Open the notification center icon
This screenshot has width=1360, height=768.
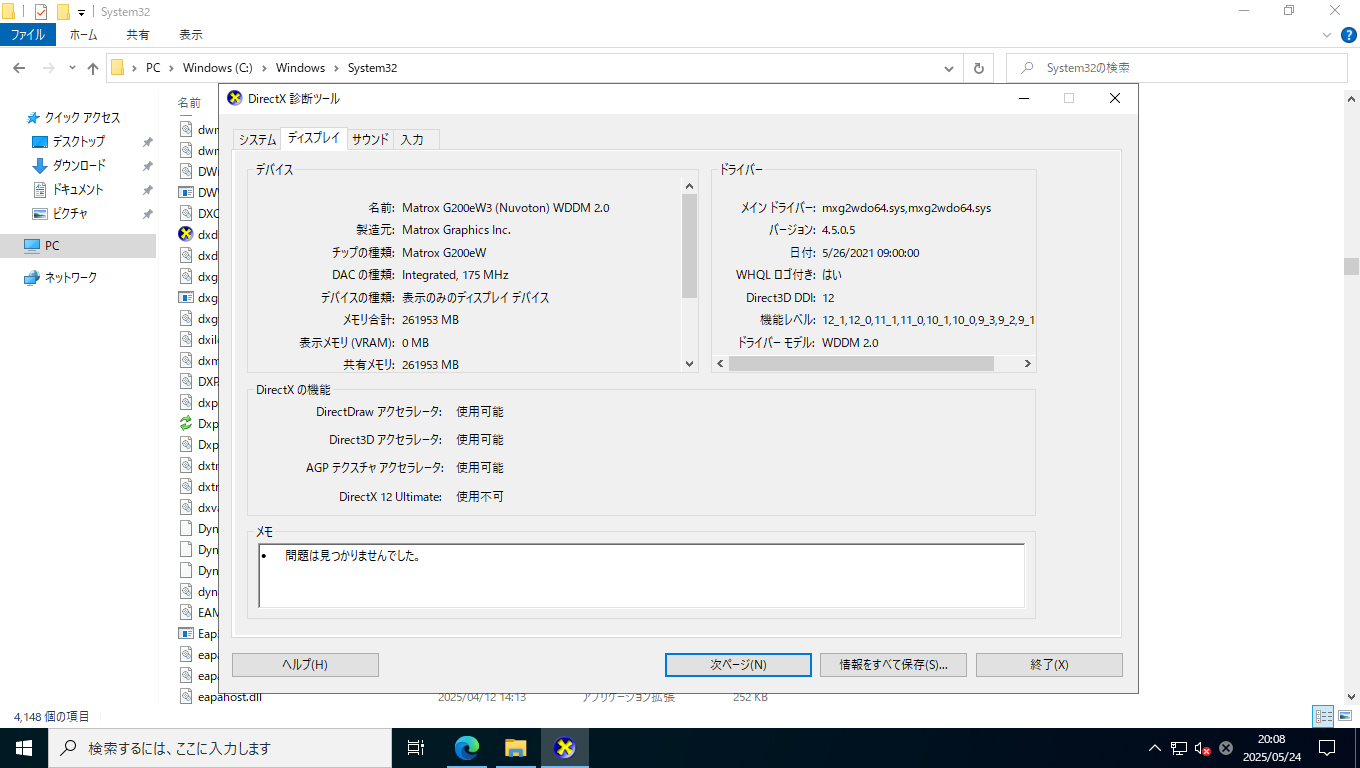point(1327,748)
